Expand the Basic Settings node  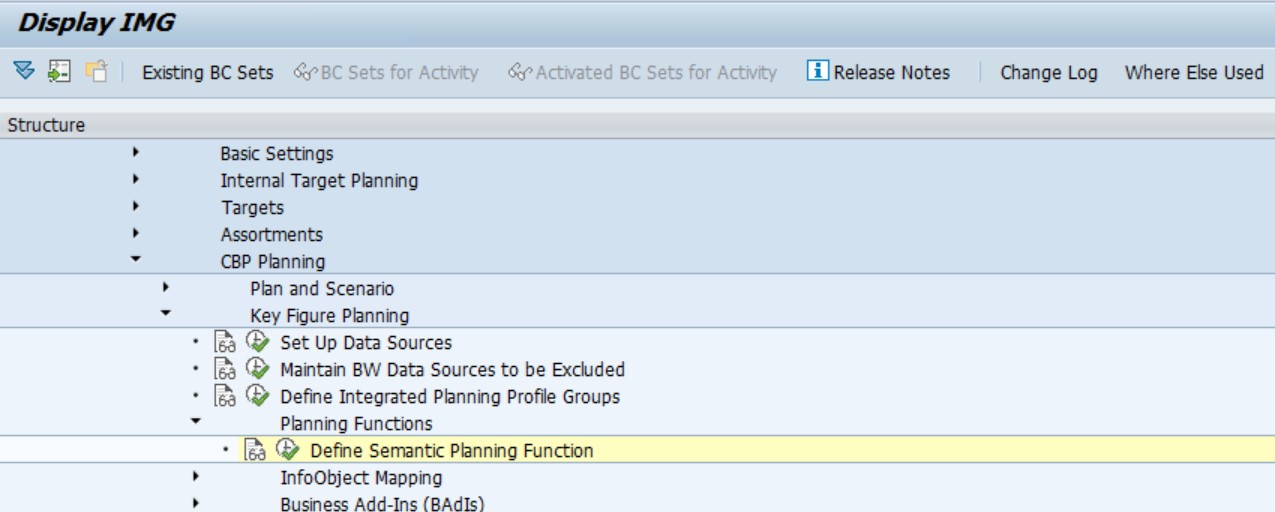coord(135,154)
